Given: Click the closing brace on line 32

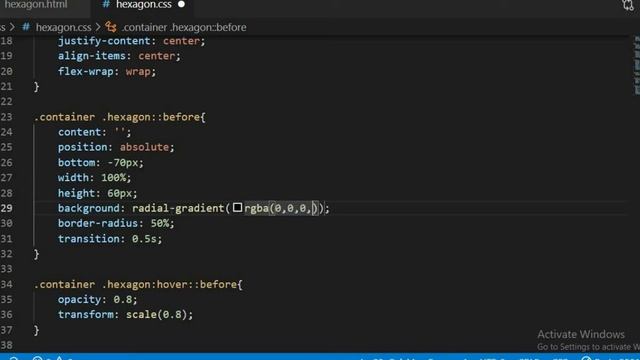Looking at the screenshot, I should pos(36,254).
